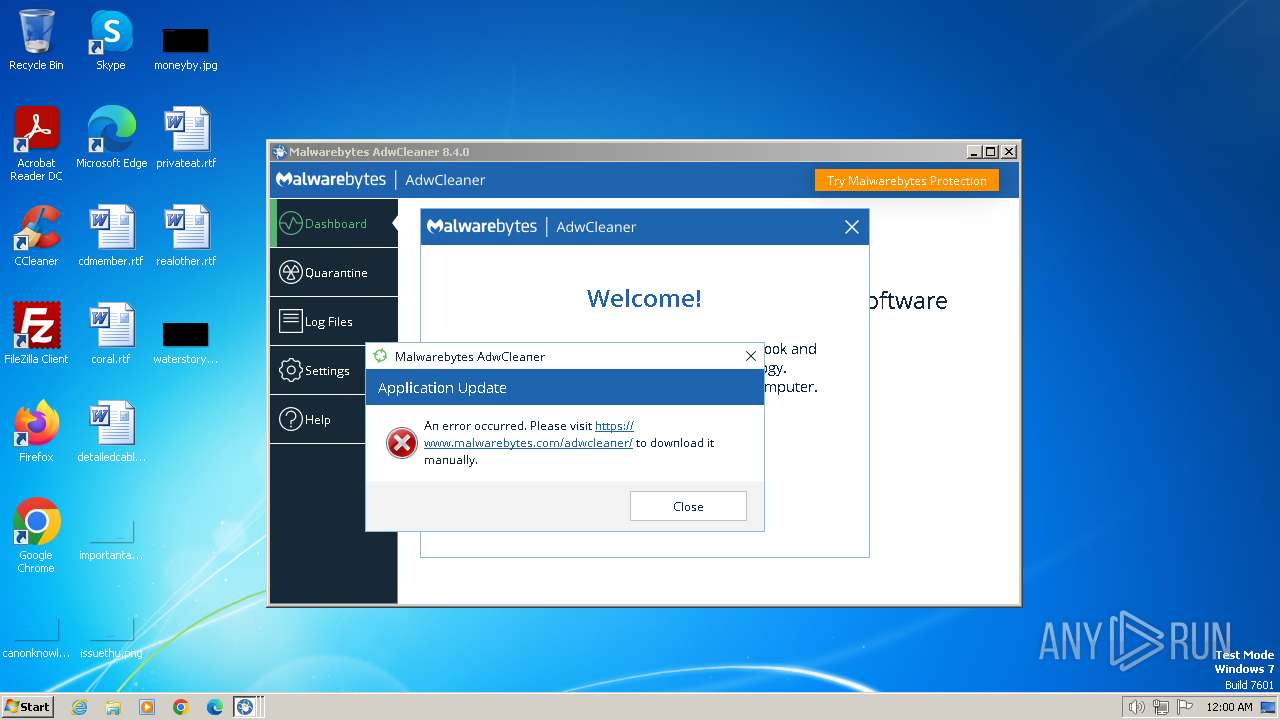Open the Dashboard sidebar item
The image size is (1280, 720).
333,223
